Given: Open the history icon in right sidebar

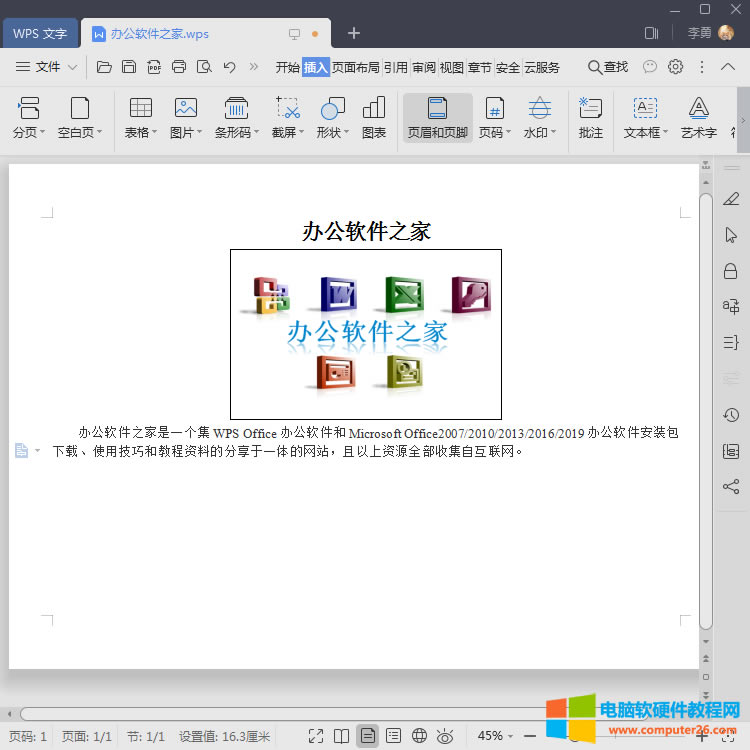Looking at the screenshot, I should point(731,415).
